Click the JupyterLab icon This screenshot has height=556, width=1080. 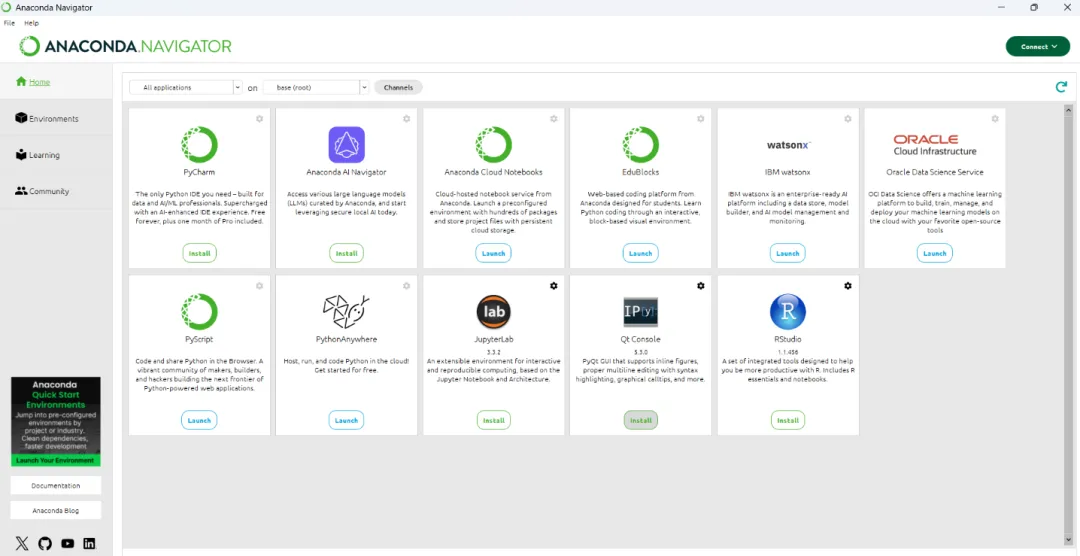coord(493,311)
